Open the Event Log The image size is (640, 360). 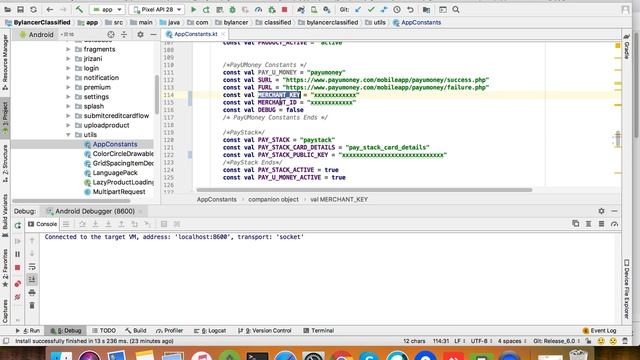(x=599, y=331)
